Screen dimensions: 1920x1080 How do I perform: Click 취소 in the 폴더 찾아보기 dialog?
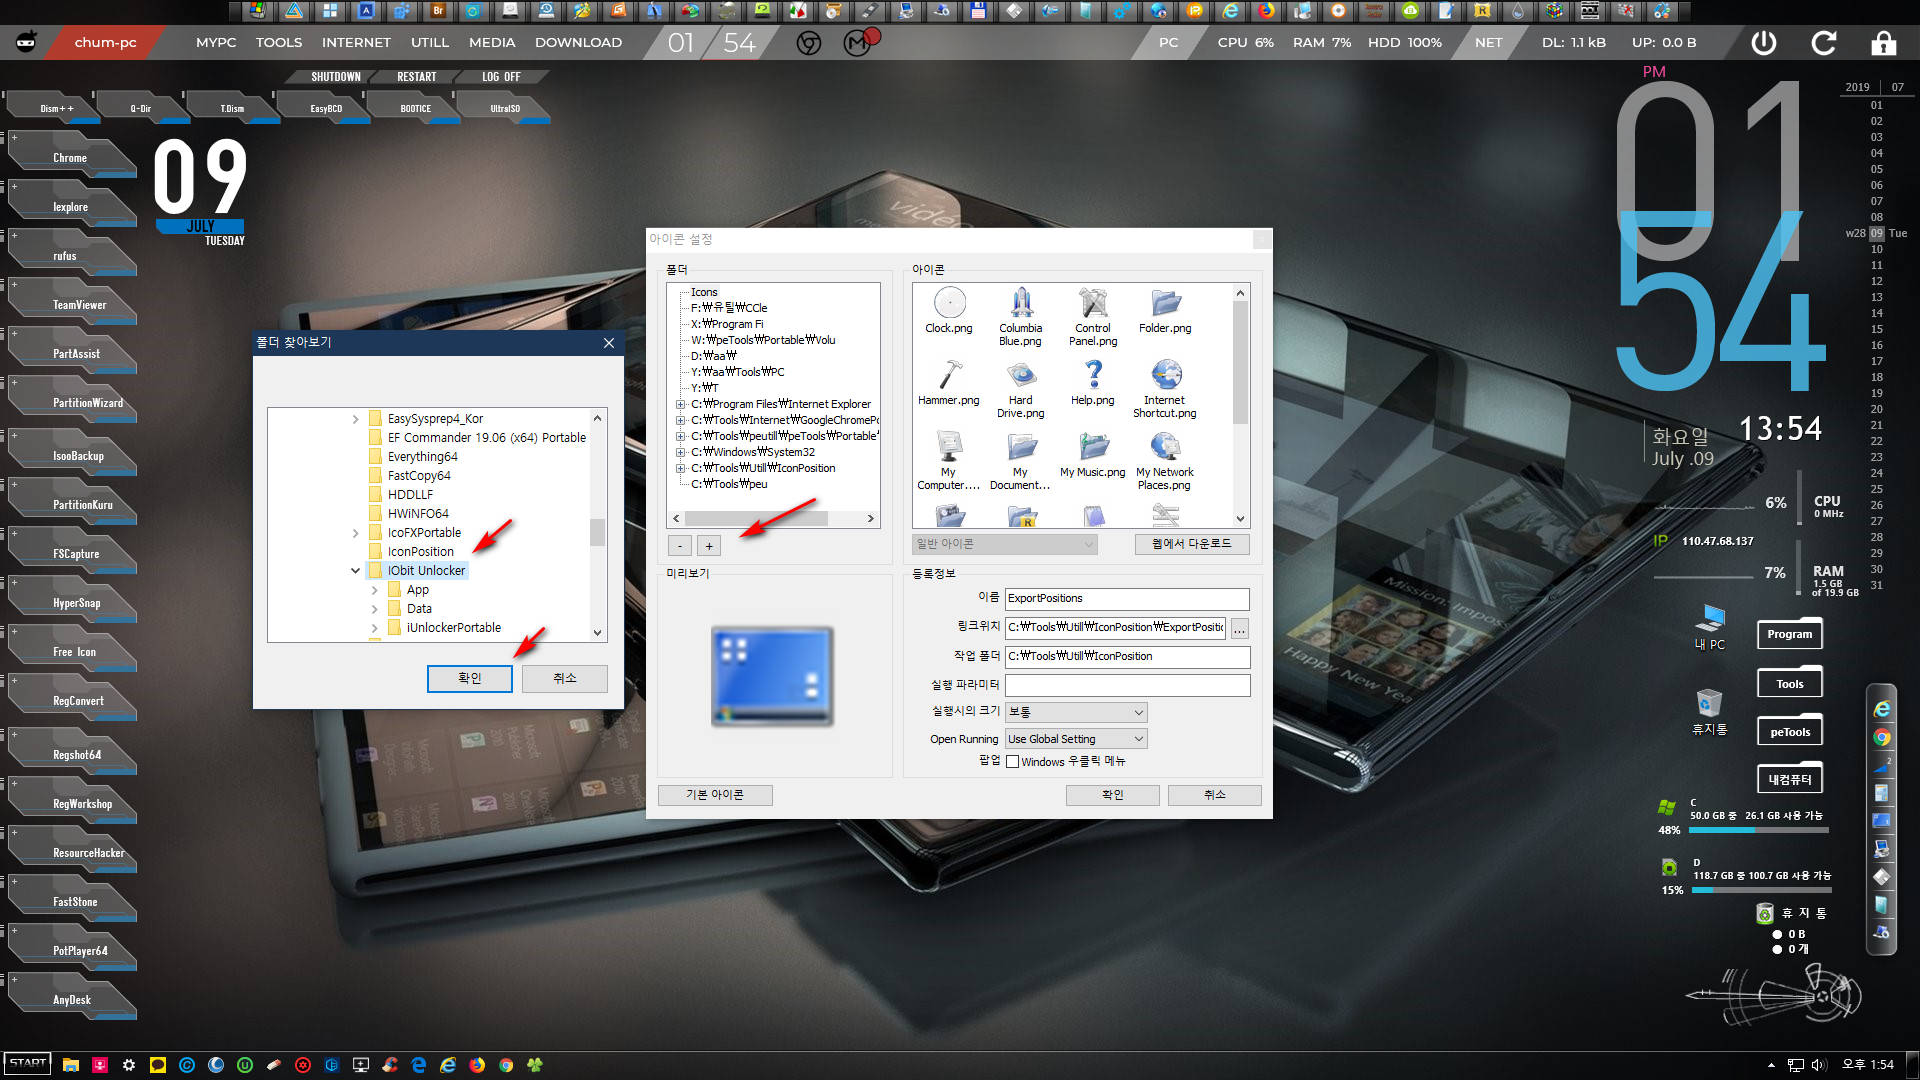tap(565, 678)
